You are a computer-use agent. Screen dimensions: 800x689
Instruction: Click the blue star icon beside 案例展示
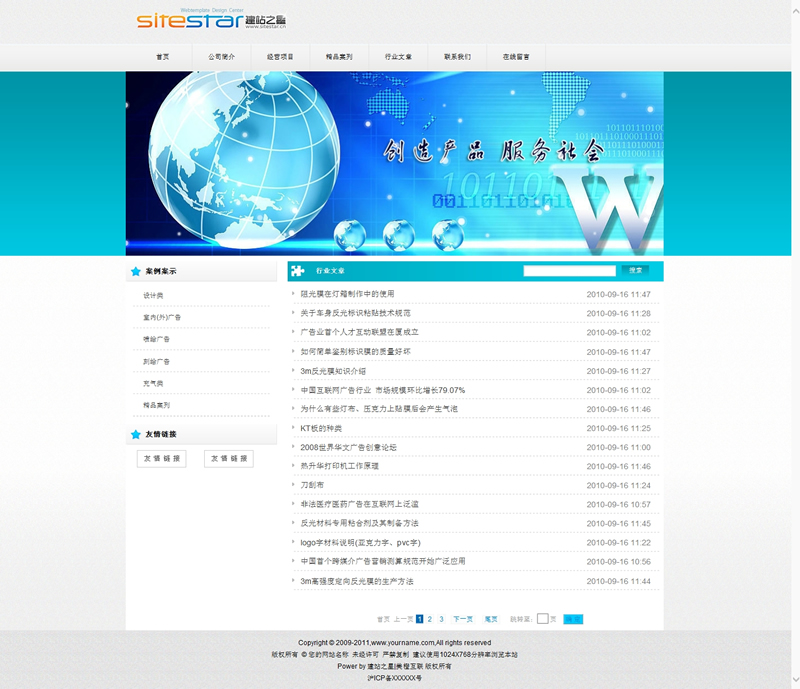[136, 271]
